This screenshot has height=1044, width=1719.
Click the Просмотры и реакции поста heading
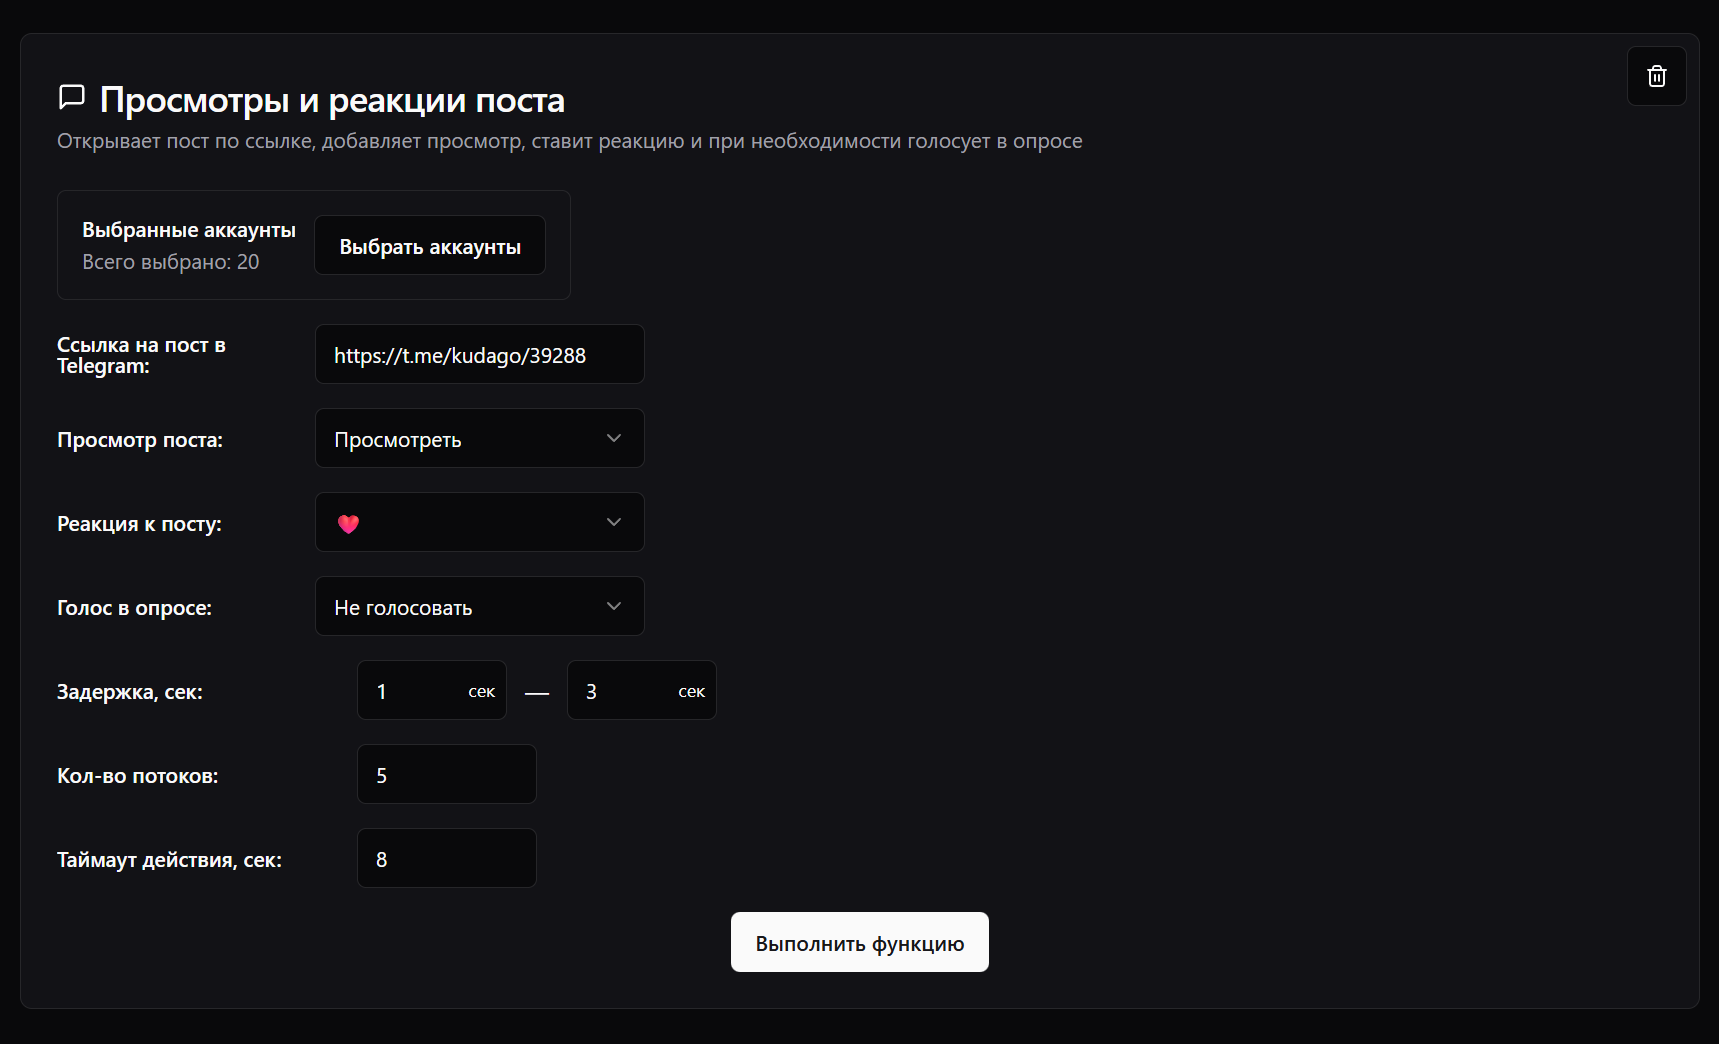point(332,100)
